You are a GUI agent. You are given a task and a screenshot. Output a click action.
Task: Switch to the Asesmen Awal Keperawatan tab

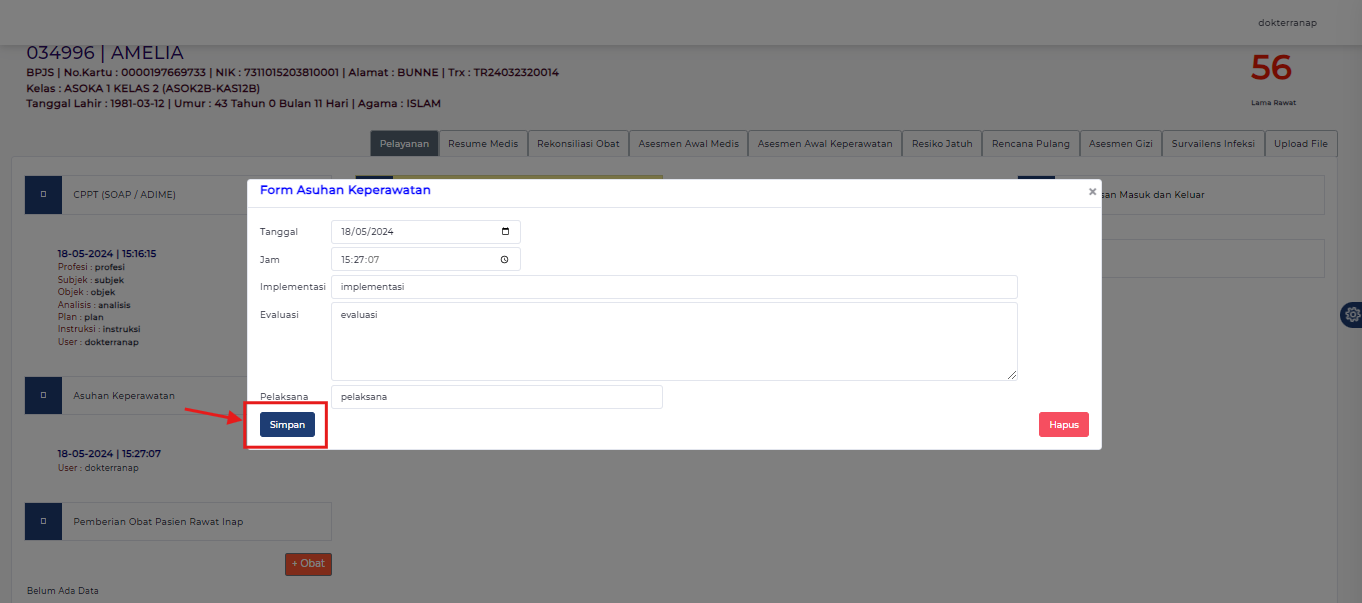pos(824,143)
